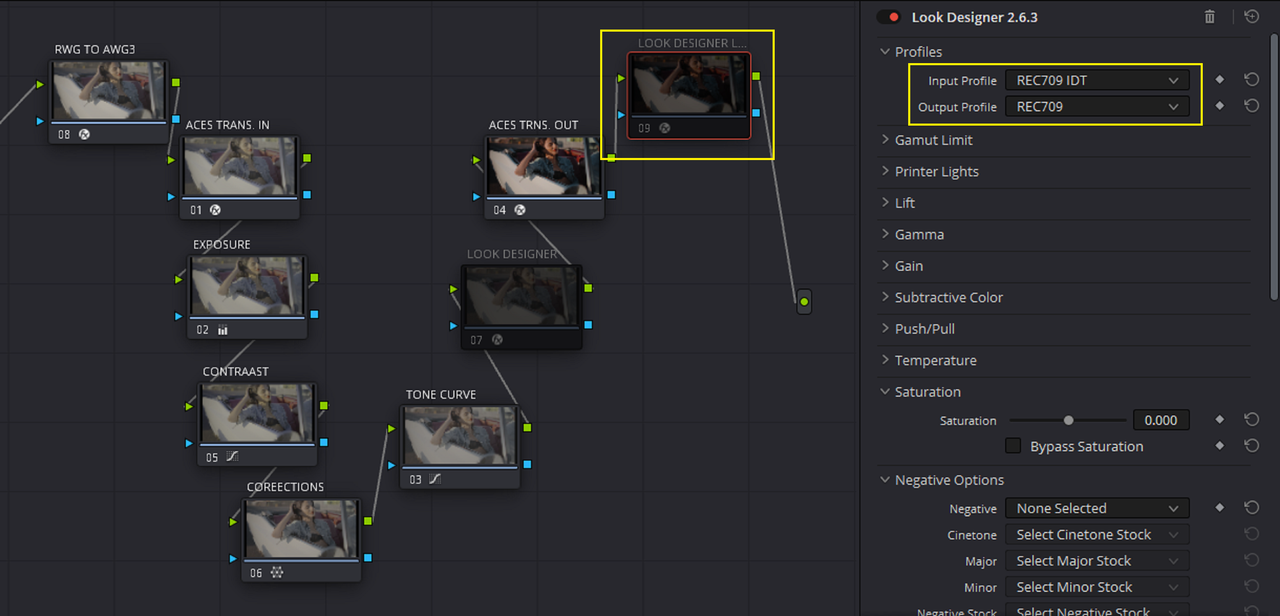Click the inspector panel vertical scrollbar
1280x616 pixels.
point(1273,165)
